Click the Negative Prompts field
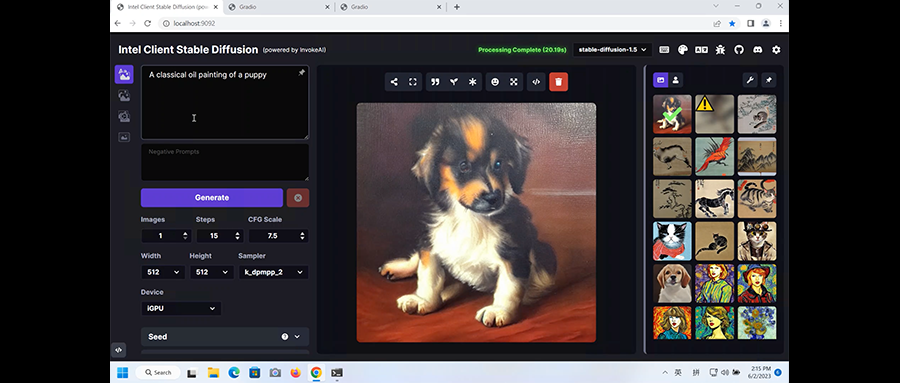 (225, 163)
